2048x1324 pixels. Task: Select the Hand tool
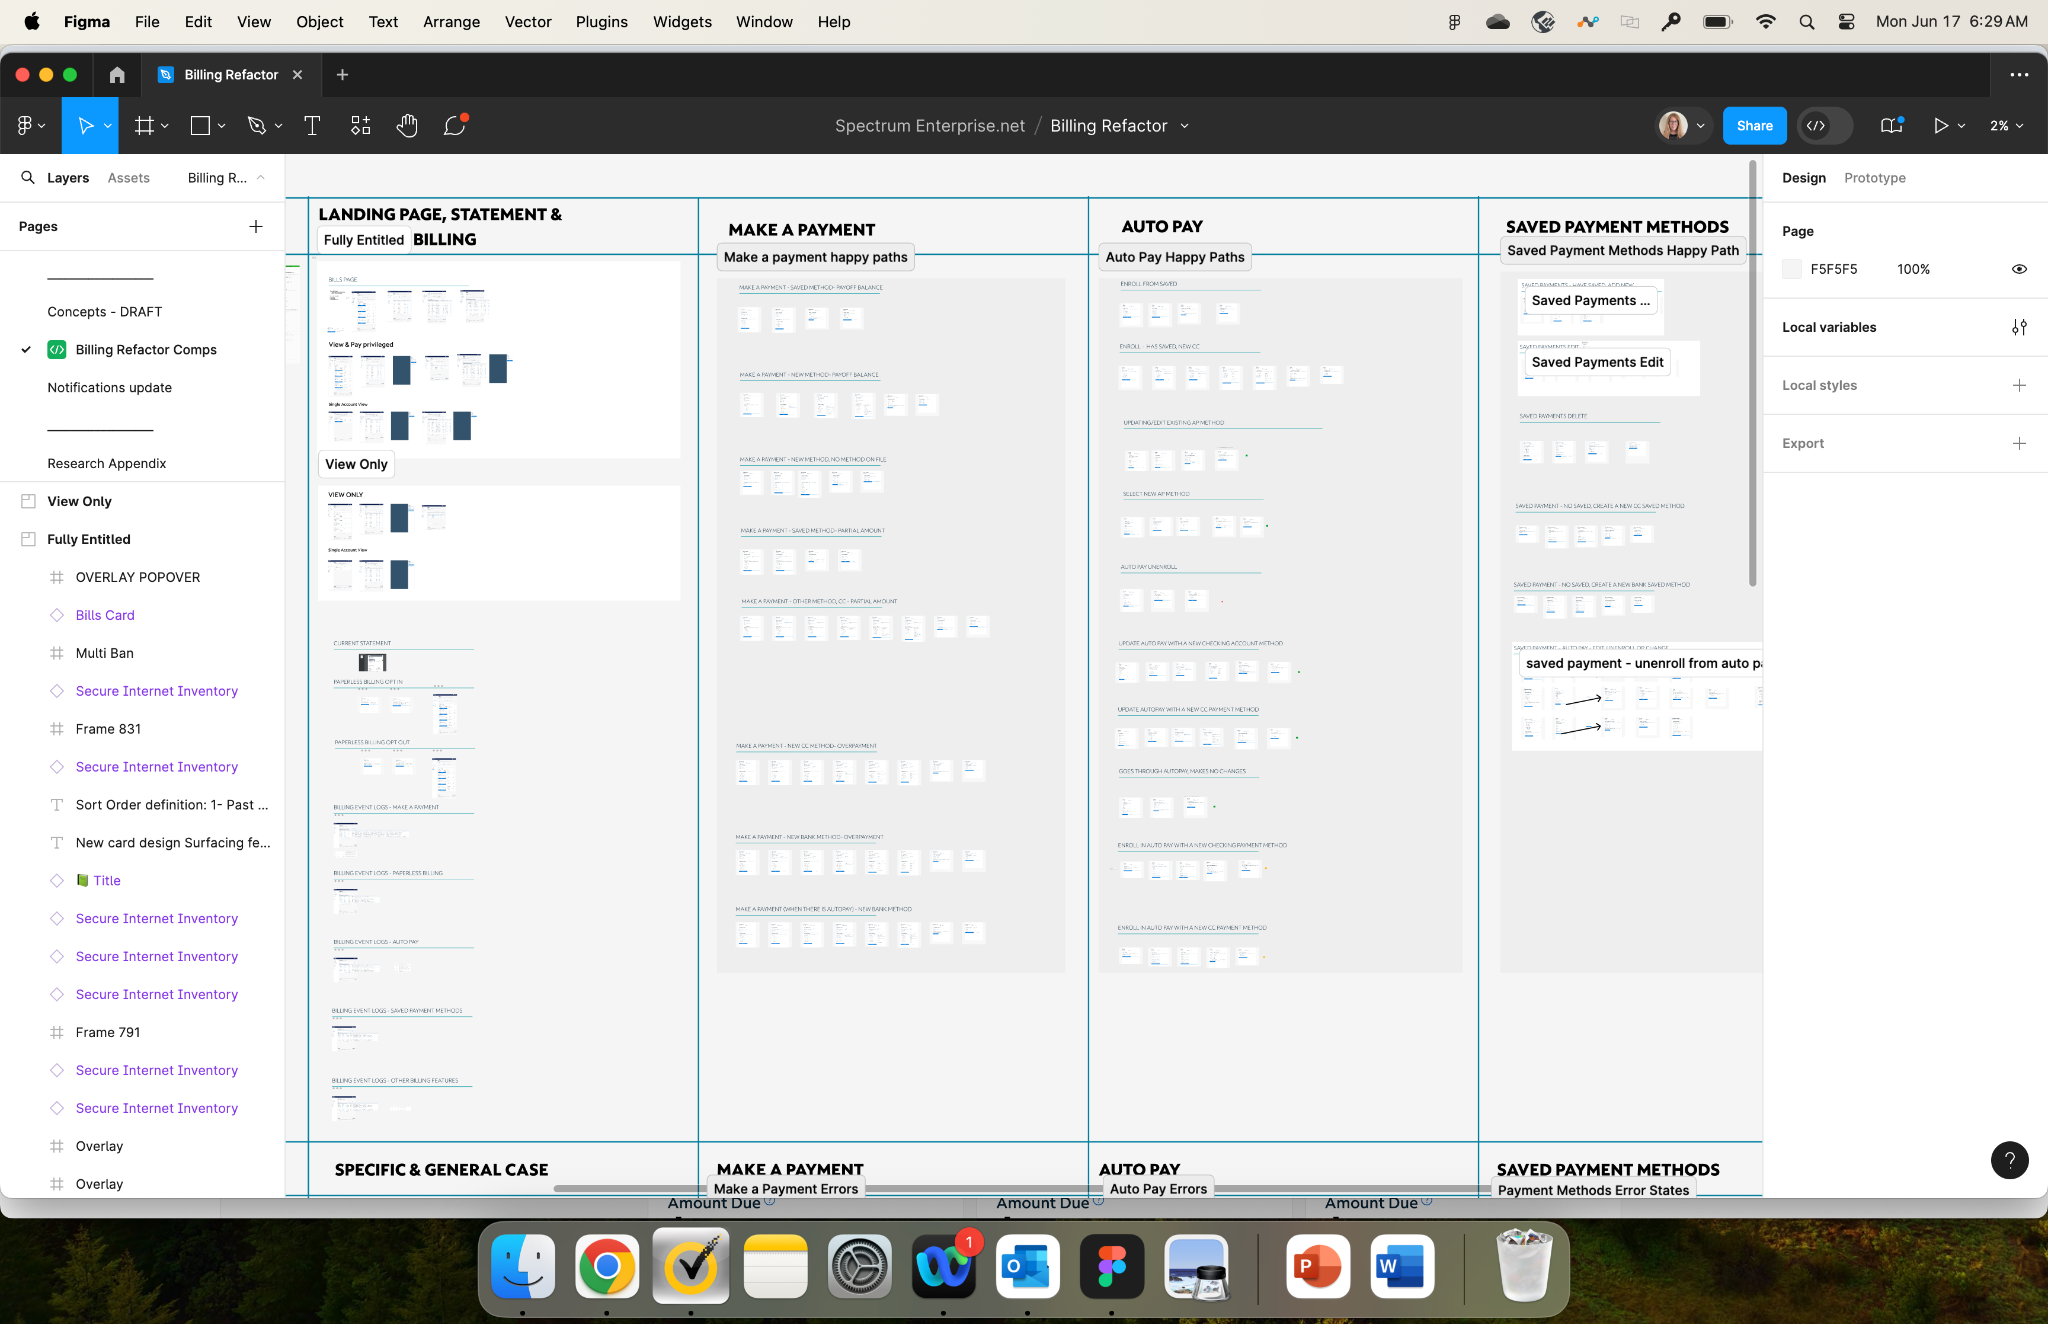406,126
